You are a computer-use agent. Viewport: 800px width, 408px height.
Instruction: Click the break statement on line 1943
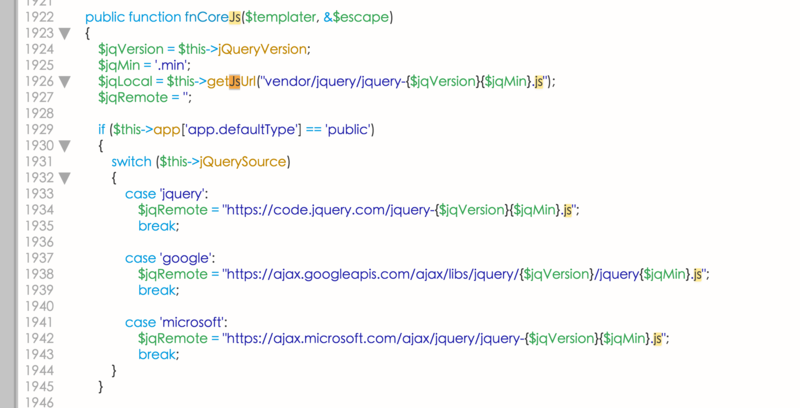click(159, 354)
